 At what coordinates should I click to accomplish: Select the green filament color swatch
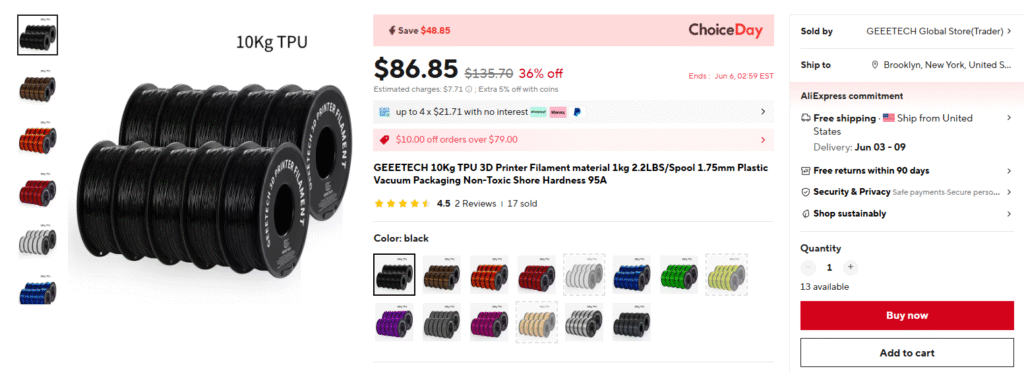(679, 274)
